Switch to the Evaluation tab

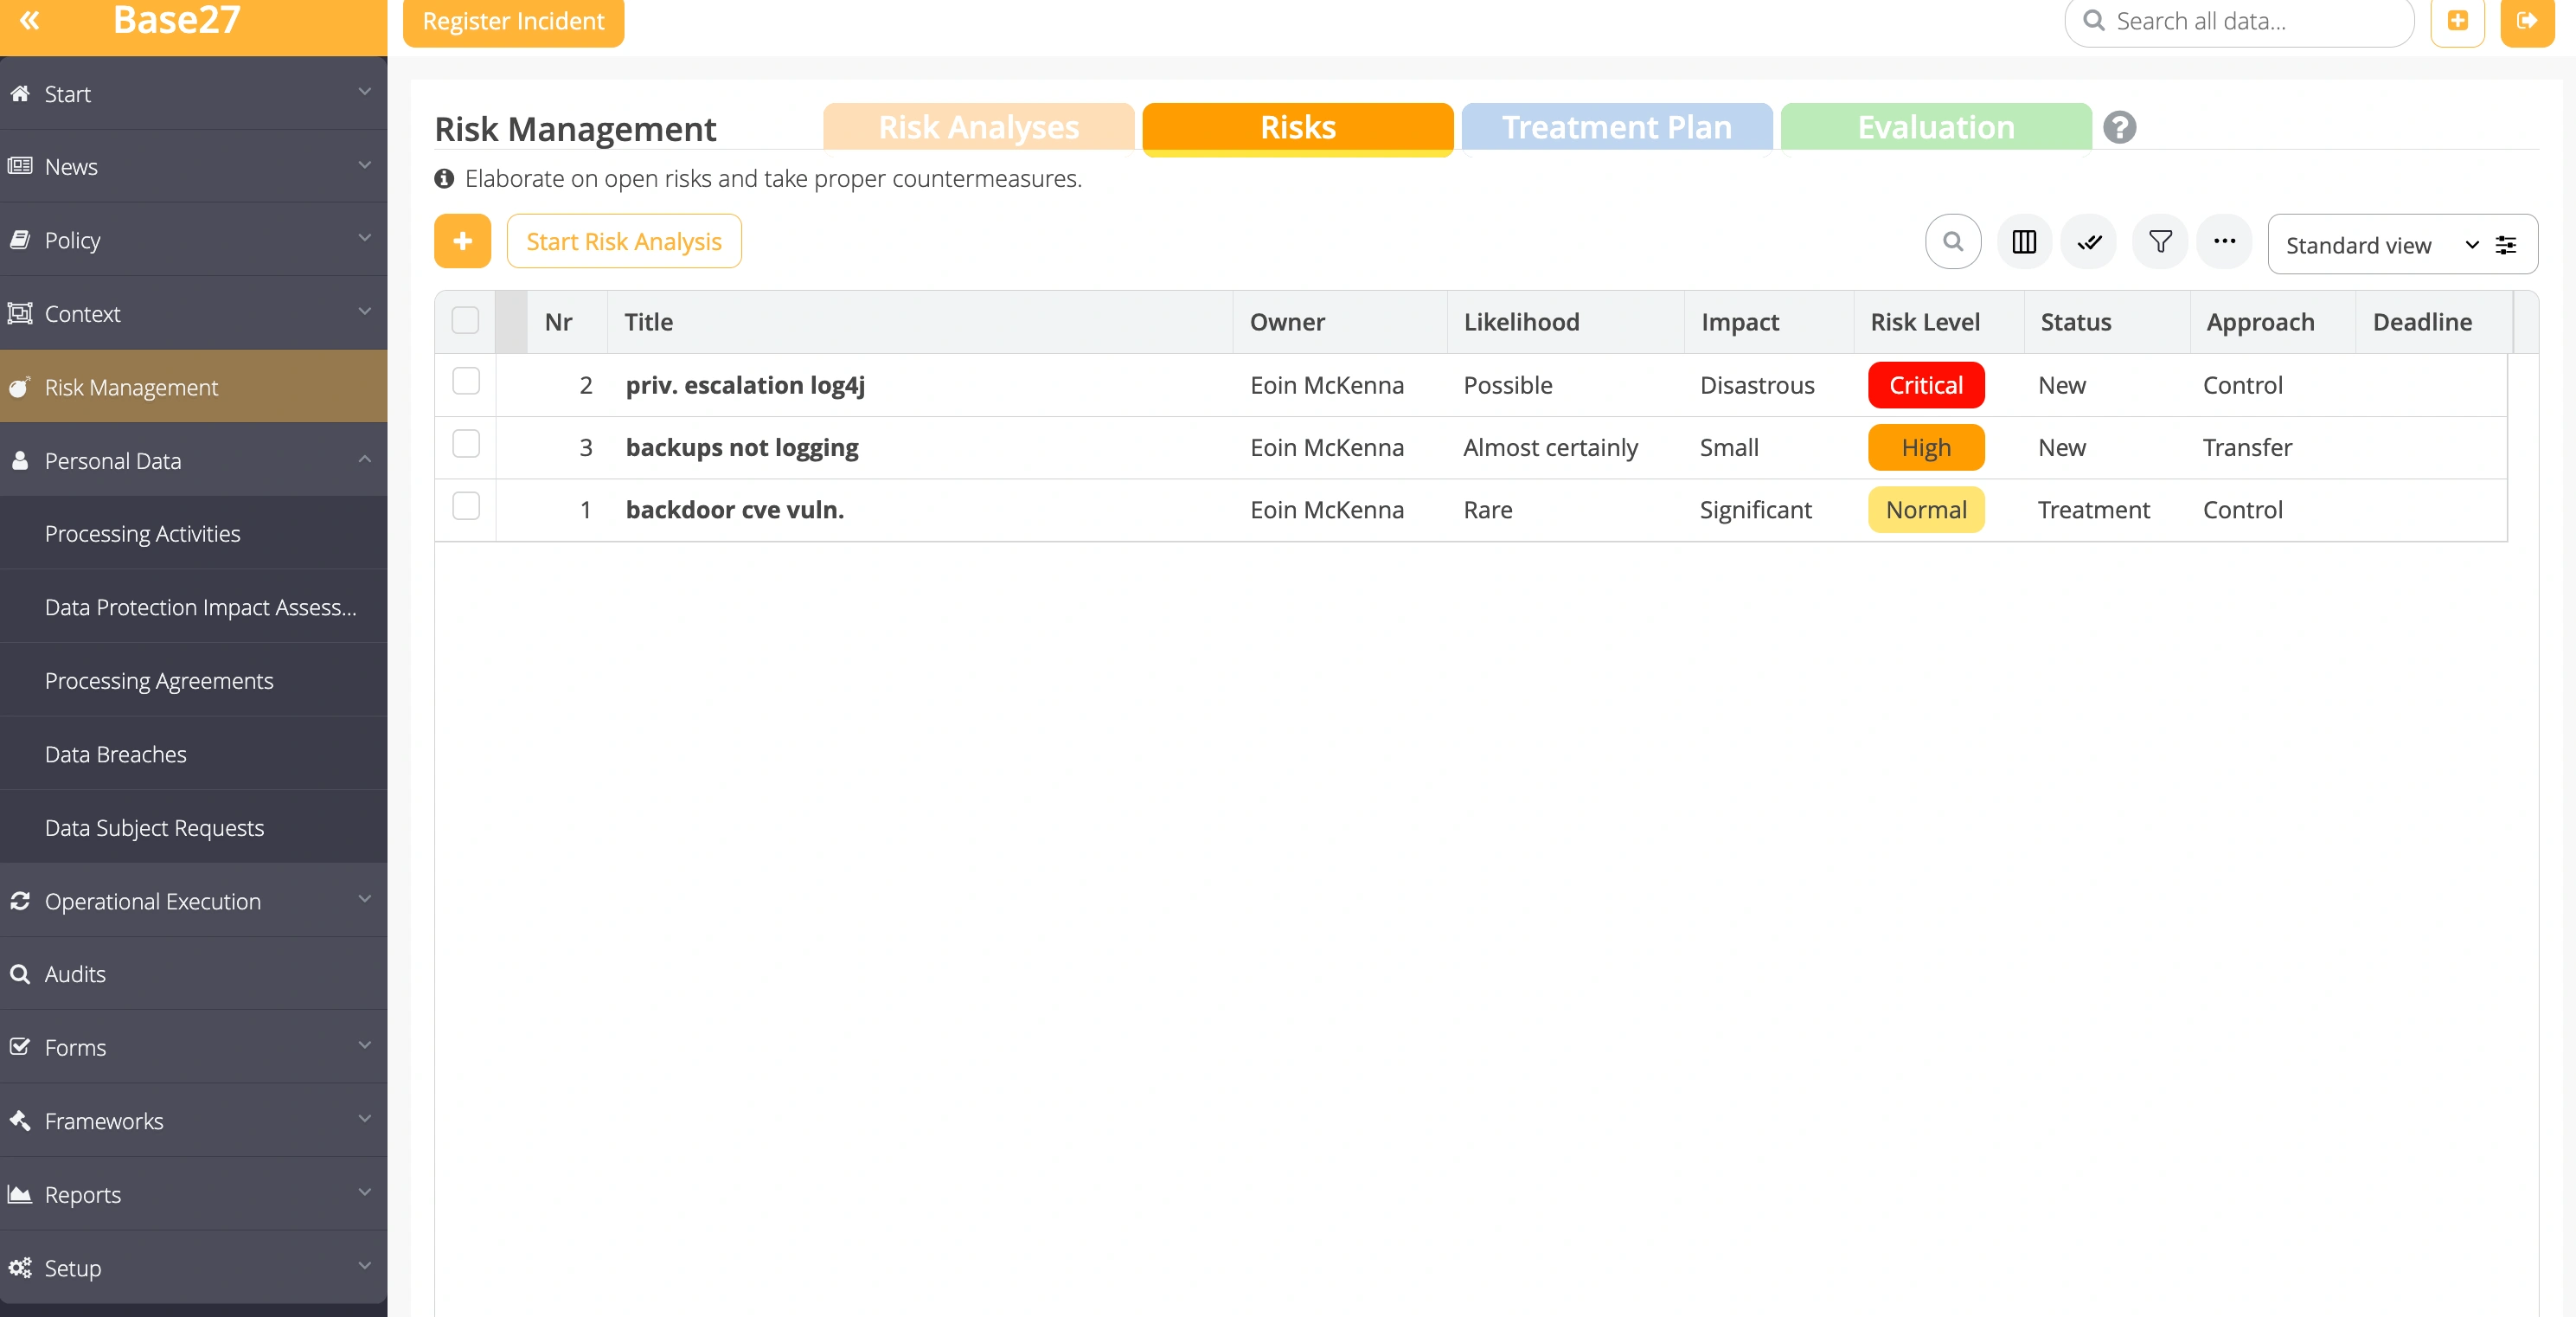click(x=1935, y=127)
